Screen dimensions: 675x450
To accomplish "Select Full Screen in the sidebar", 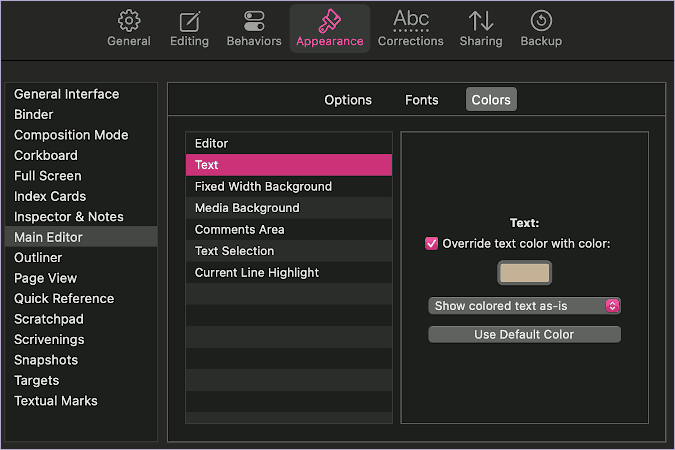I will [81, 176].
